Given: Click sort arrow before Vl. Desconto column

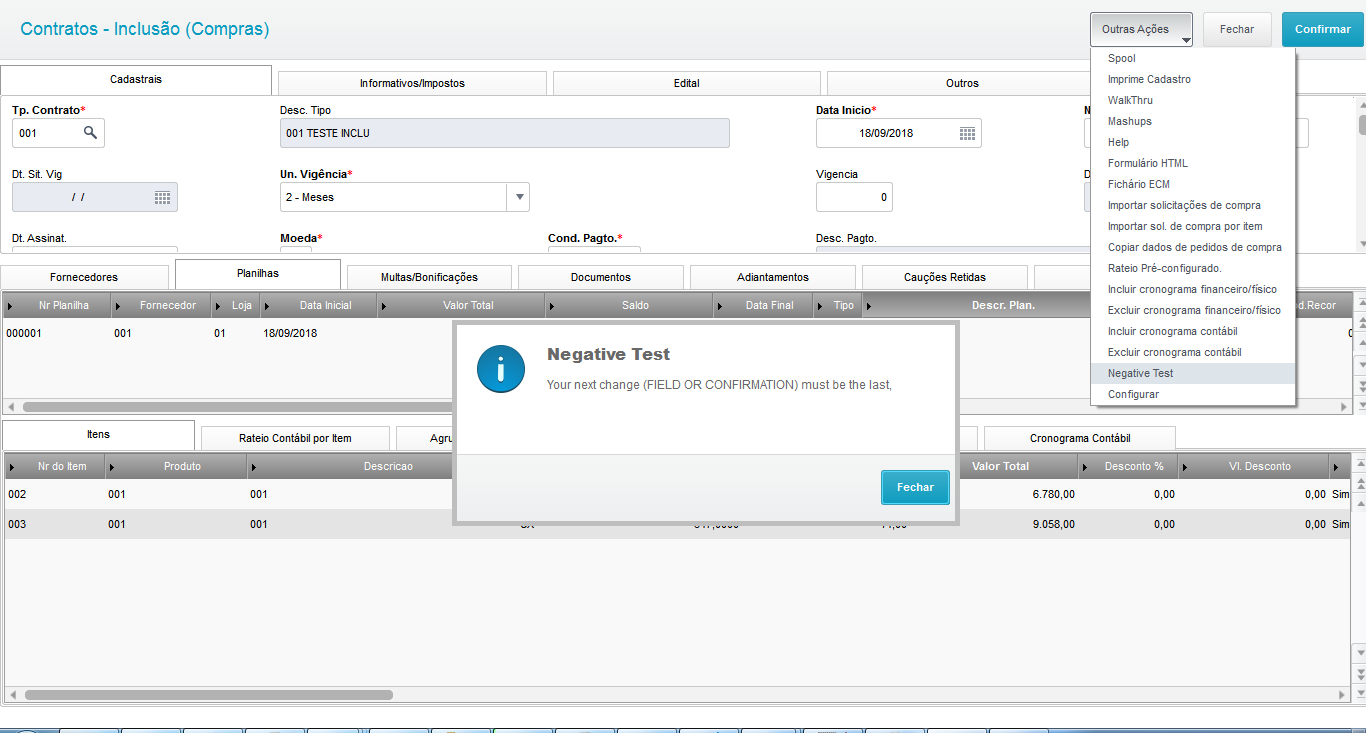Looking at the screenshot, I should pyautogui.click(x=1184, y=466).
